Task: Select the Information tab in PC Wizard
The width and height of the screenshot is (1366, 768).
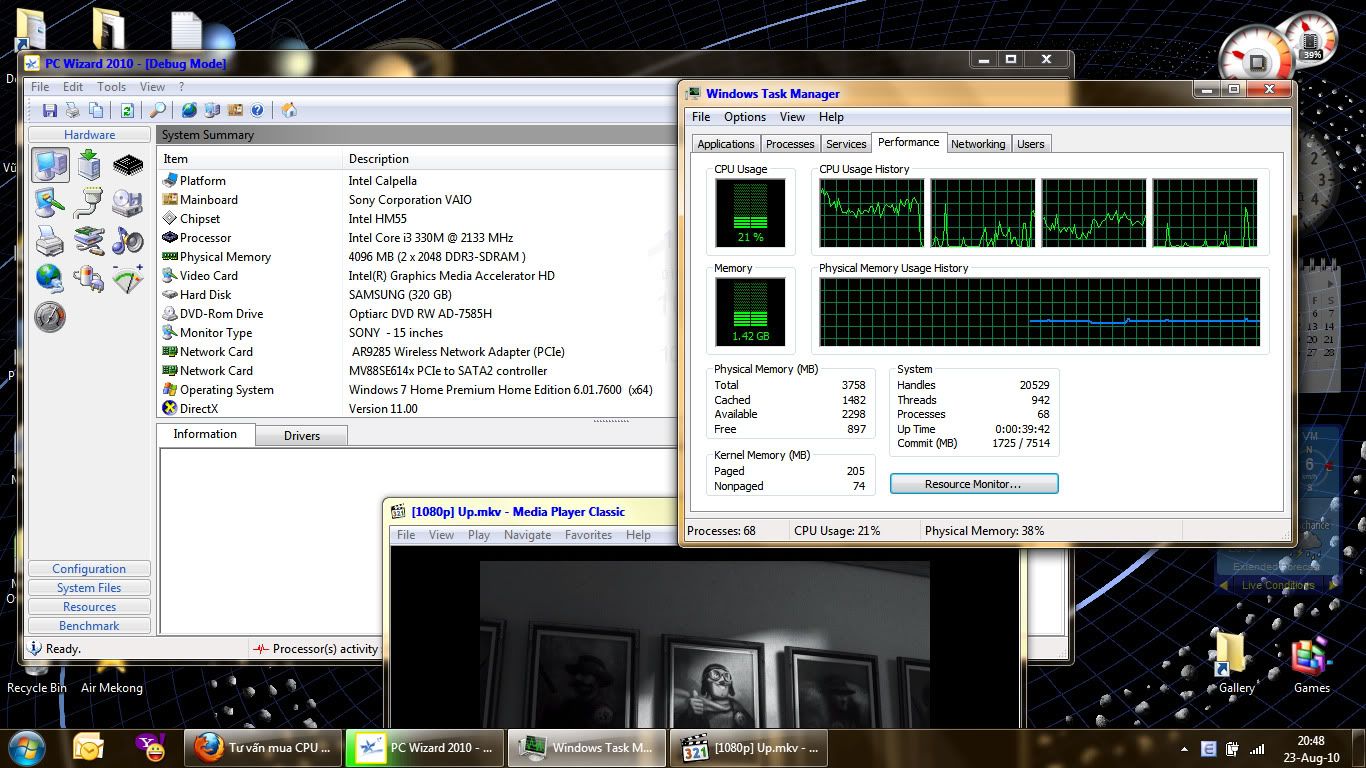Action: 205,434
